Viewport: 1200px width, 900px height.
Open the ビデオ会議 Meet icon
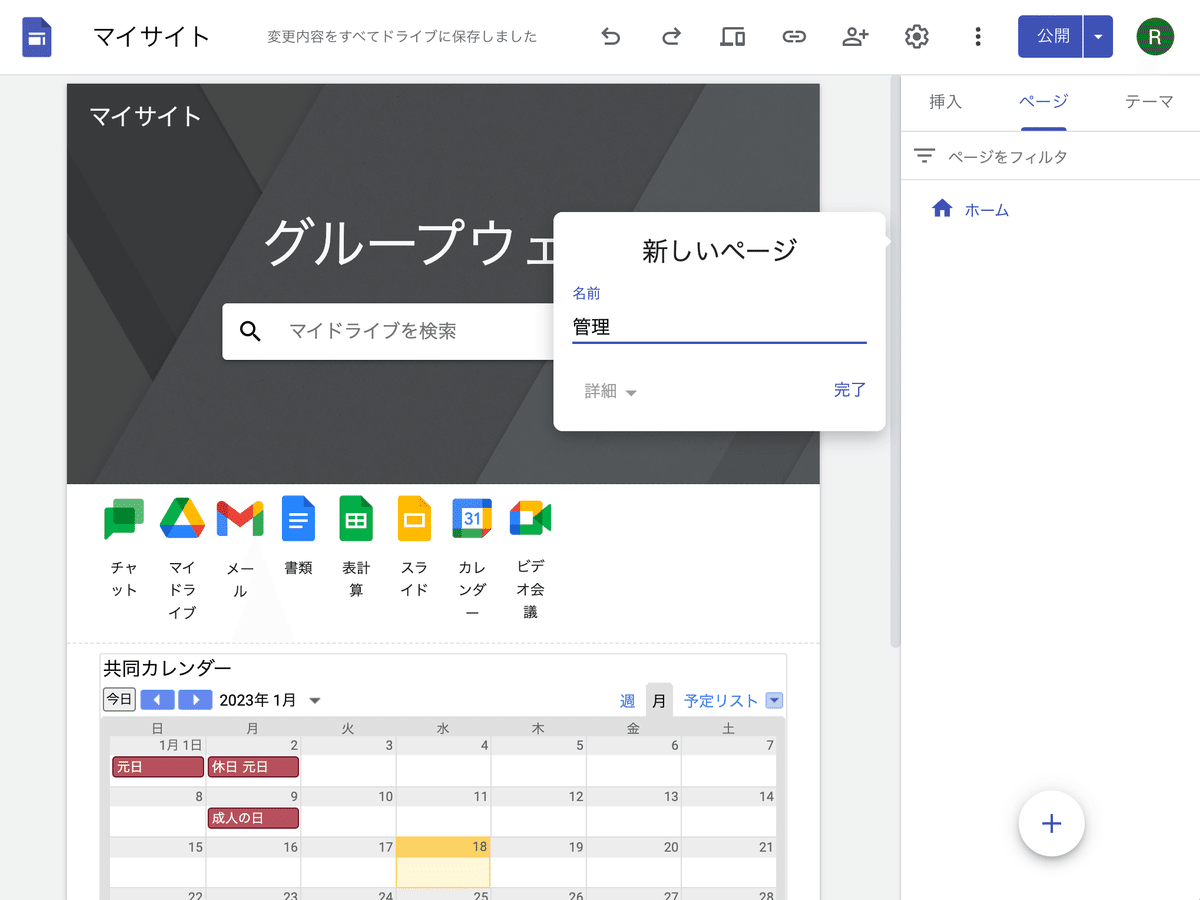(530, 518)
